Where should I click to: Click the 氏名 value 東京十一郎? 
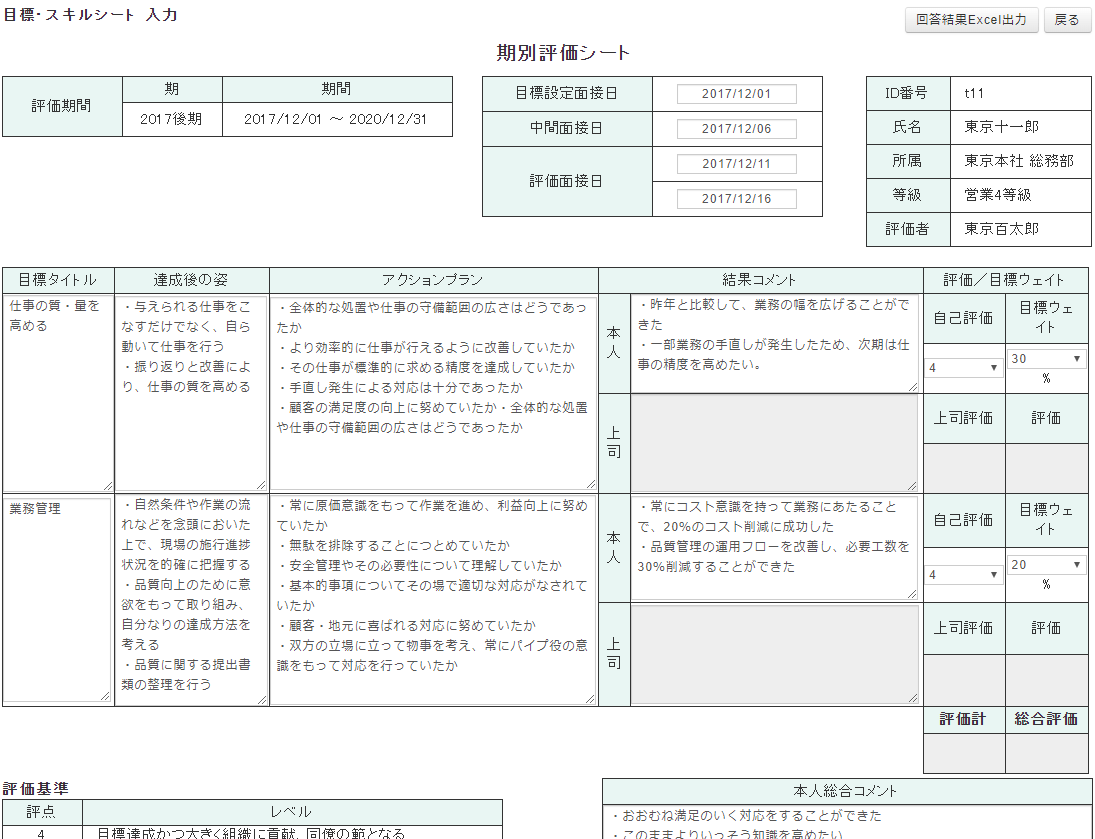(x=1001, y=127)
